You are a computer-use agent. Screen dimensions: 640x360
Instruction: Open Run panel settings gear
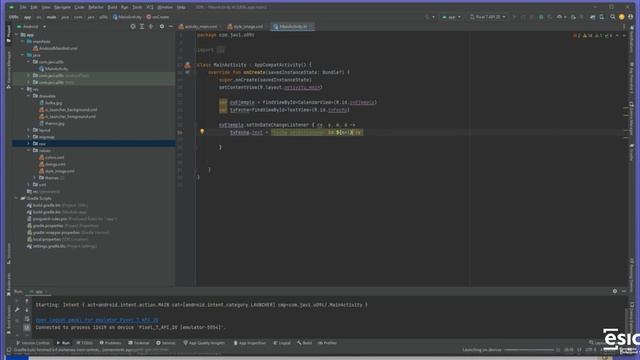pos(615,291)
